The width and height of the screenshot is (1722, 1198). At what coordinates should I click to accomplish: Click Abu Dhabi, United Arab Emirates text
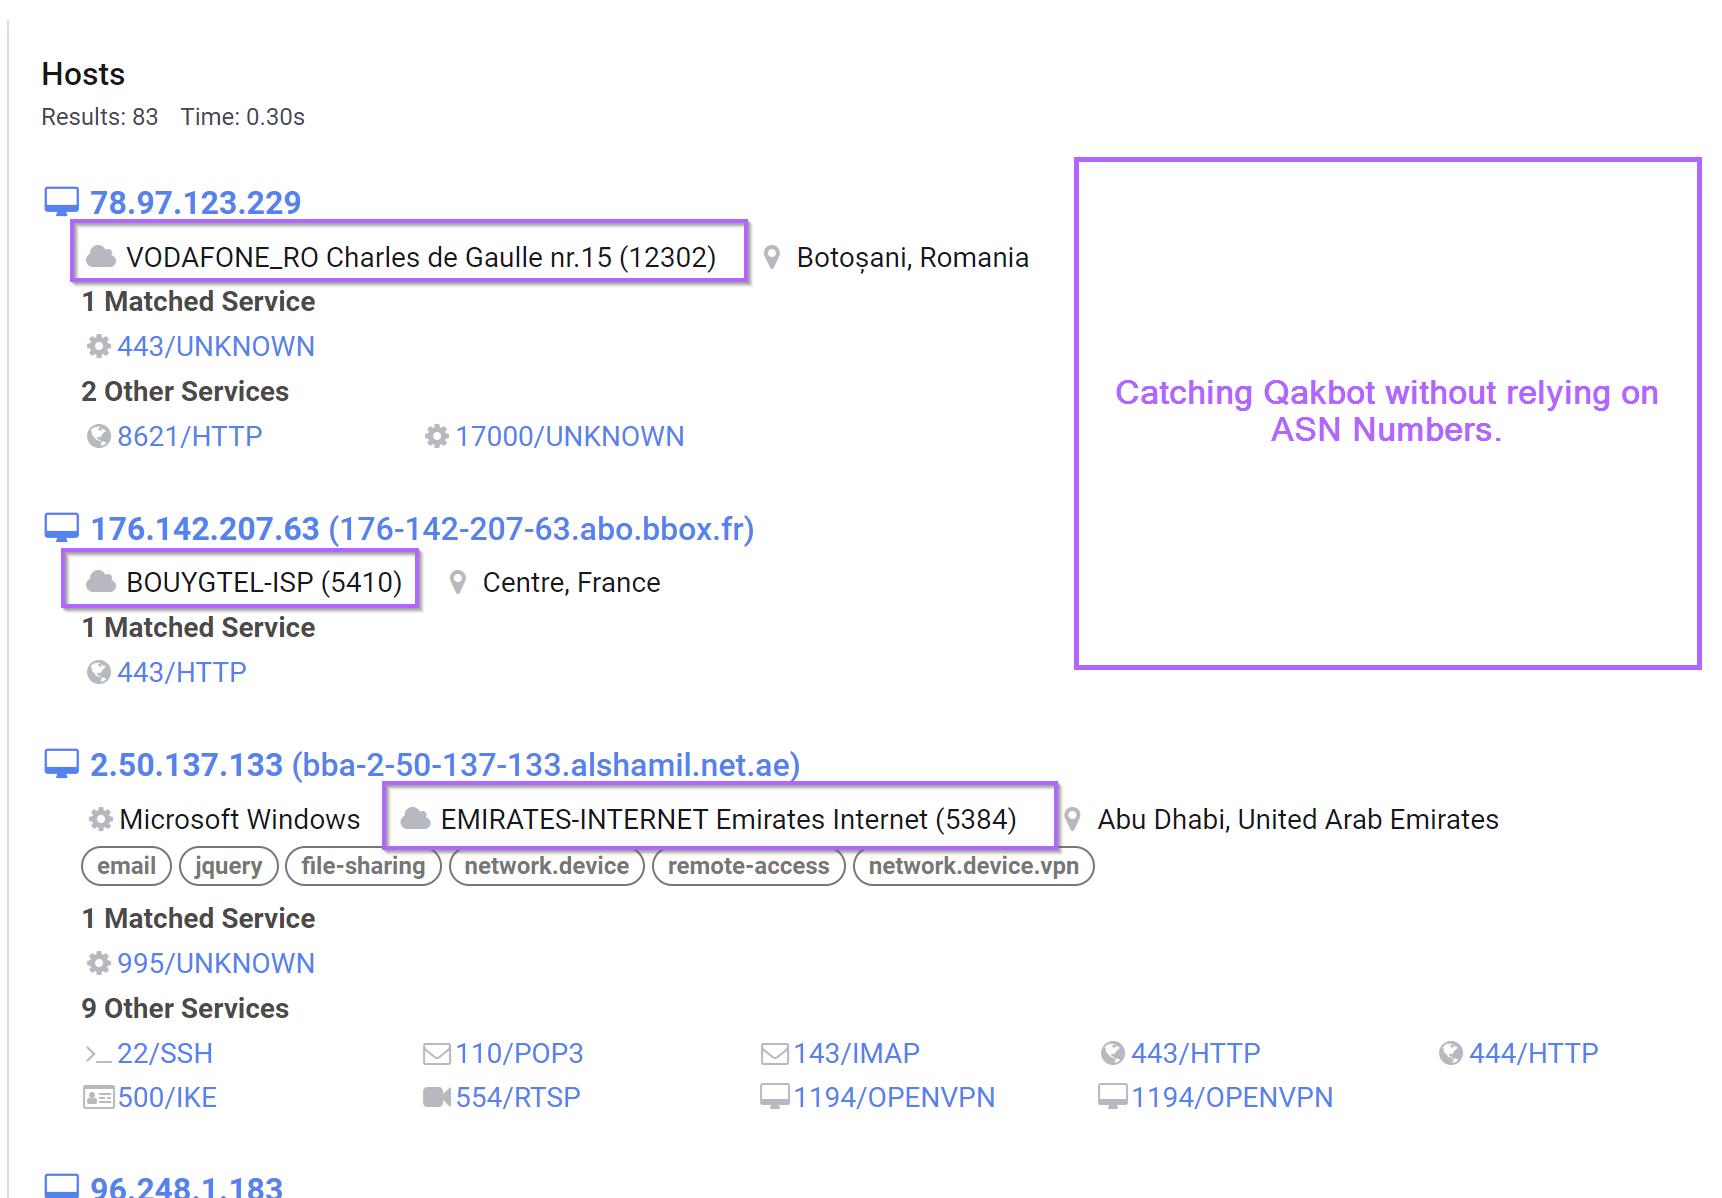pyautogui.click(x=1298, y=819)
